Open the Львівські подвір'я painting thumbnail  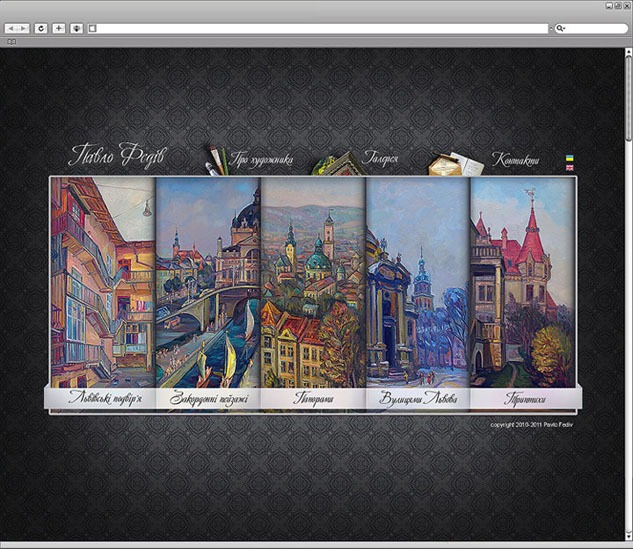click(x=103, y=282)
